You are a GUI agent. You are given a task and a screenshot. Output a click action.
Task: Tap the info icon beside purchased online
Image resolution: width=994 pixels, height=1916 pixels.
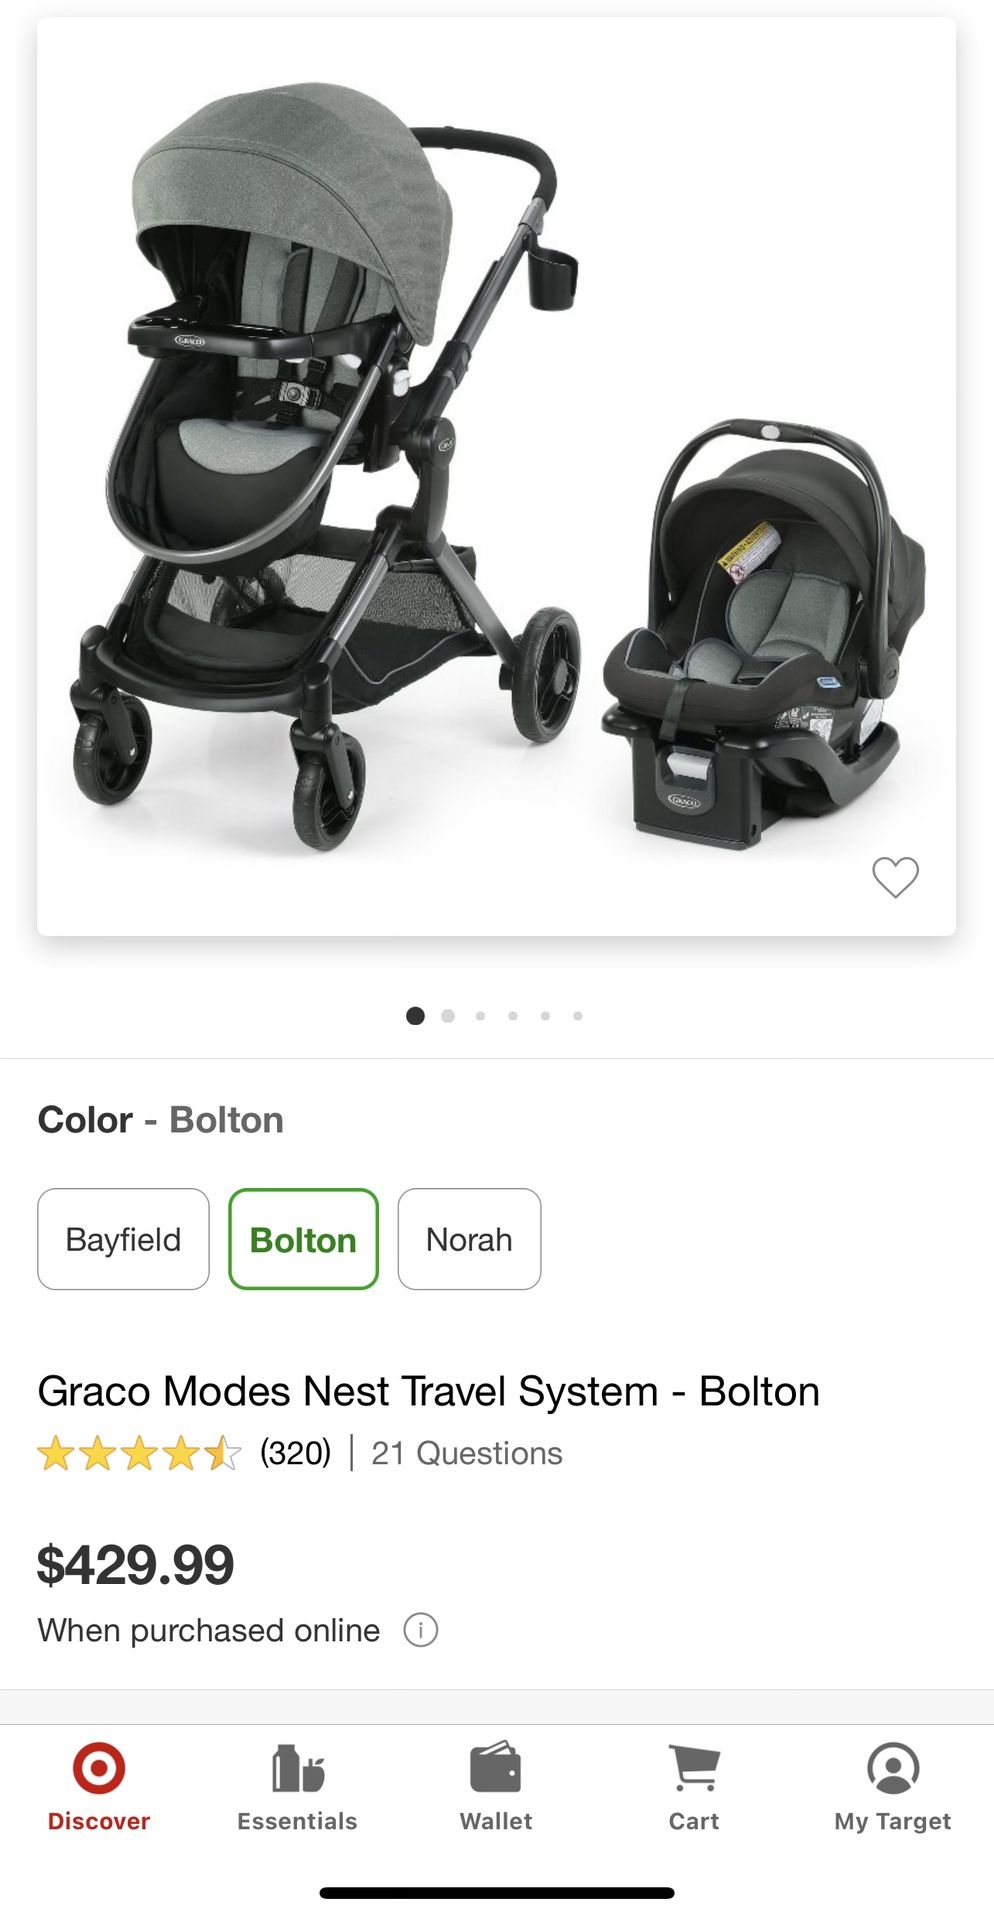(421, 1630)
